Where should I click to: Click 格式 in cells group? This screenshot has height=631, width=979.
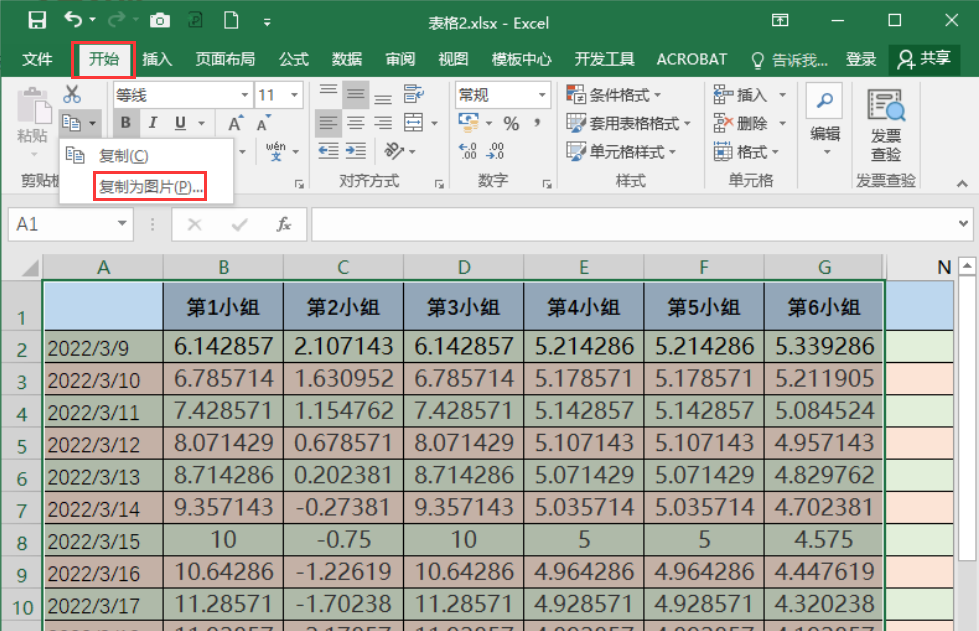pyautogui.click(x=746, y=151)
